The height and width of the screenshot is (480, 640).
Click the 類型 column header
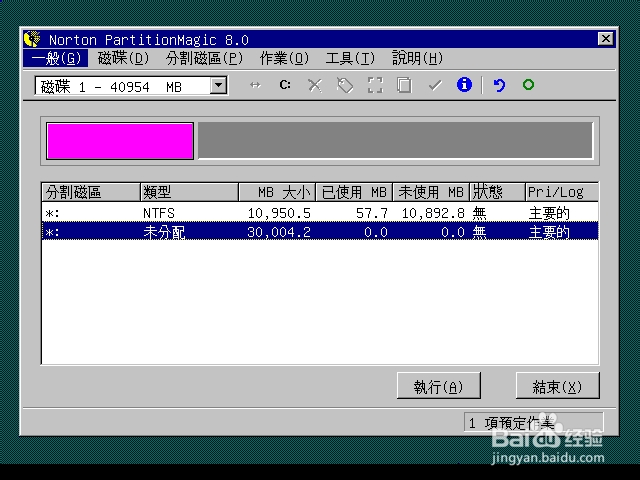click(189, 192)
